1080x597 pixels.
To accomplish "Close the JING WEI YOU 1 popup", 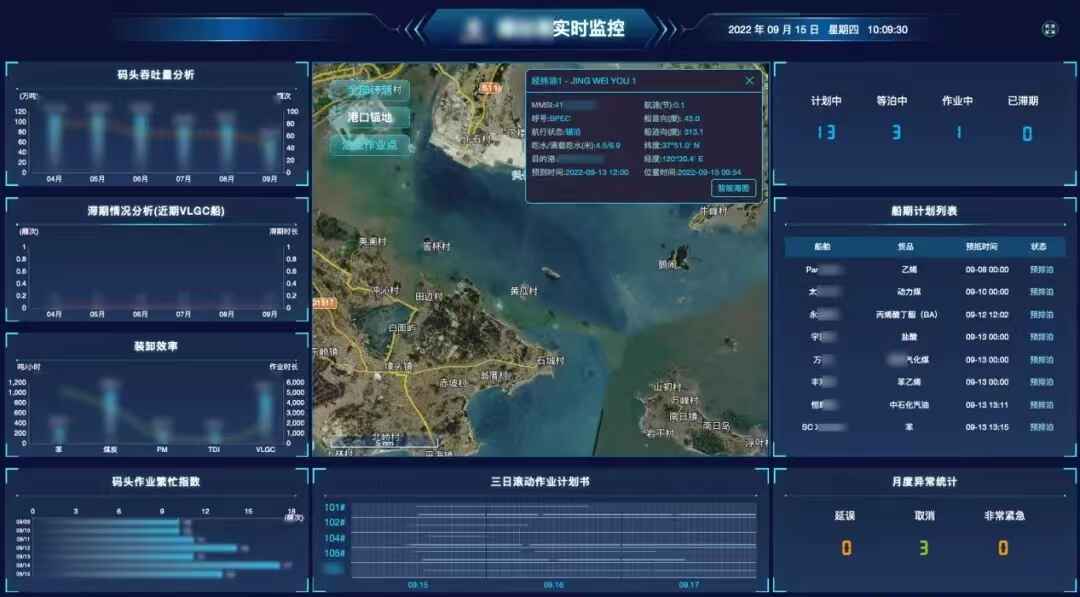I will (x=750, y=80).
